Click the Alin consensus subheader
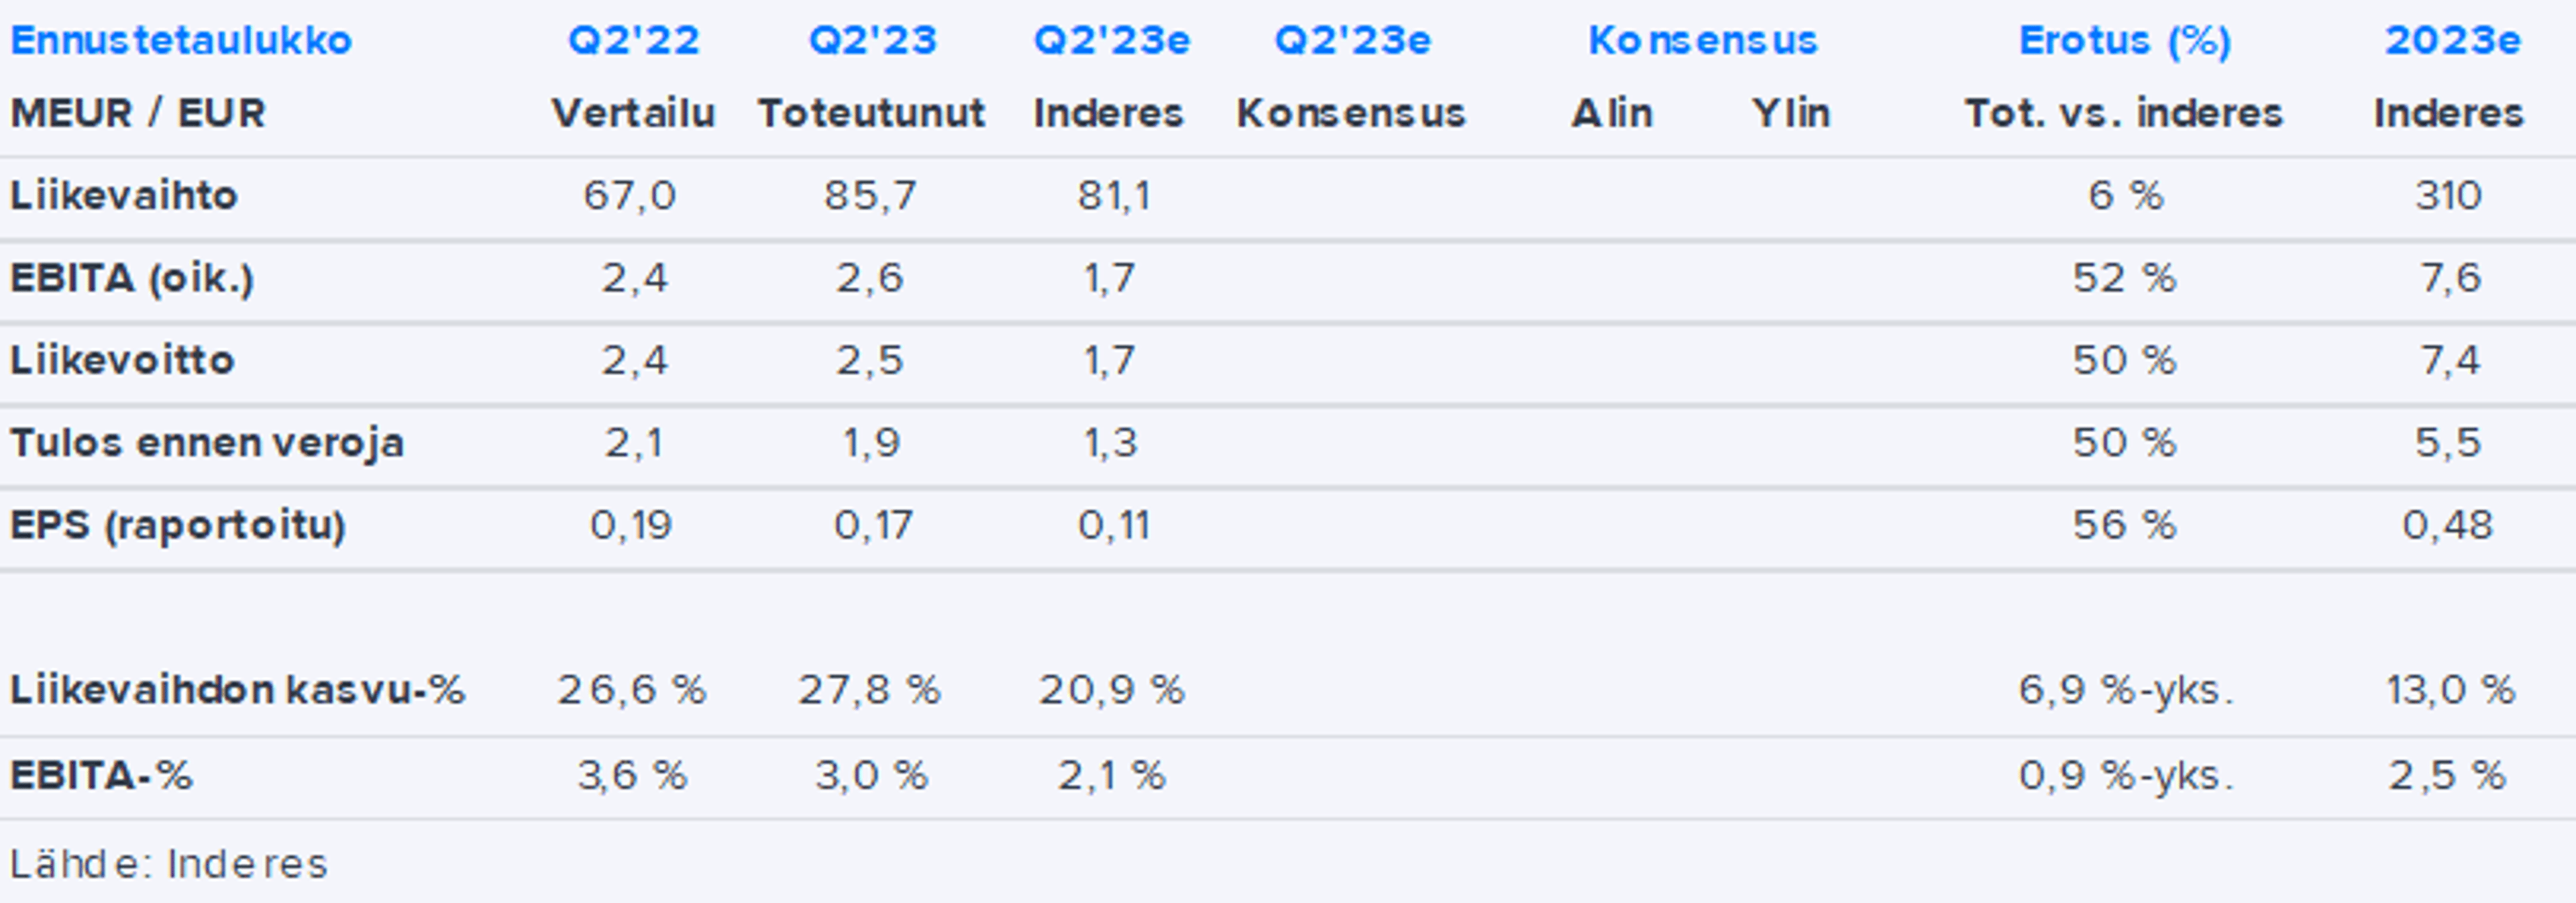 1611,113
